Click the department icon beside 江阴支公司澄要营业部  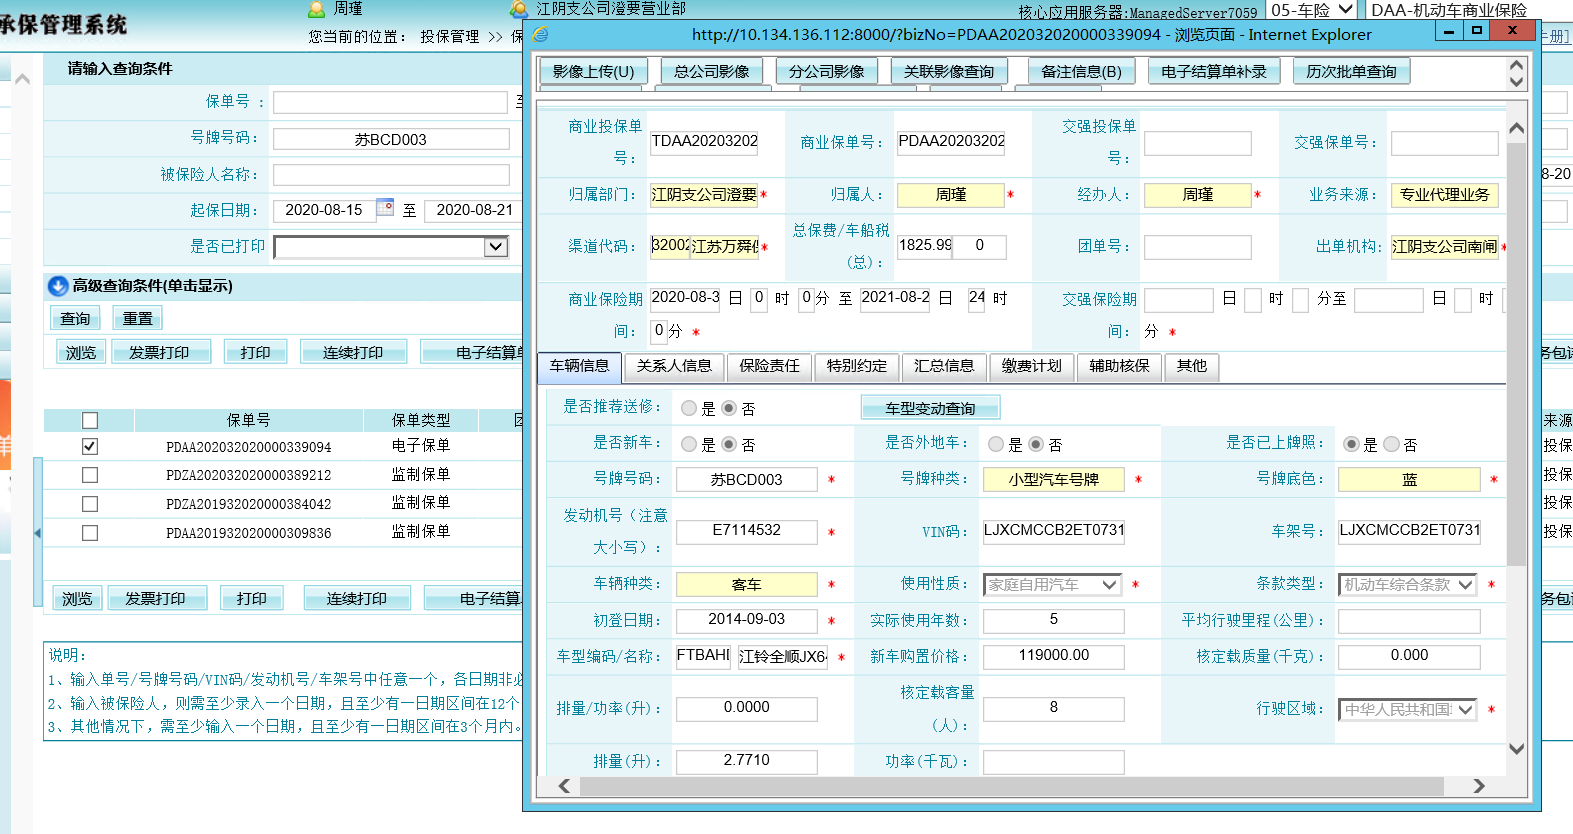pyautogui.click(x=519, y=9)
